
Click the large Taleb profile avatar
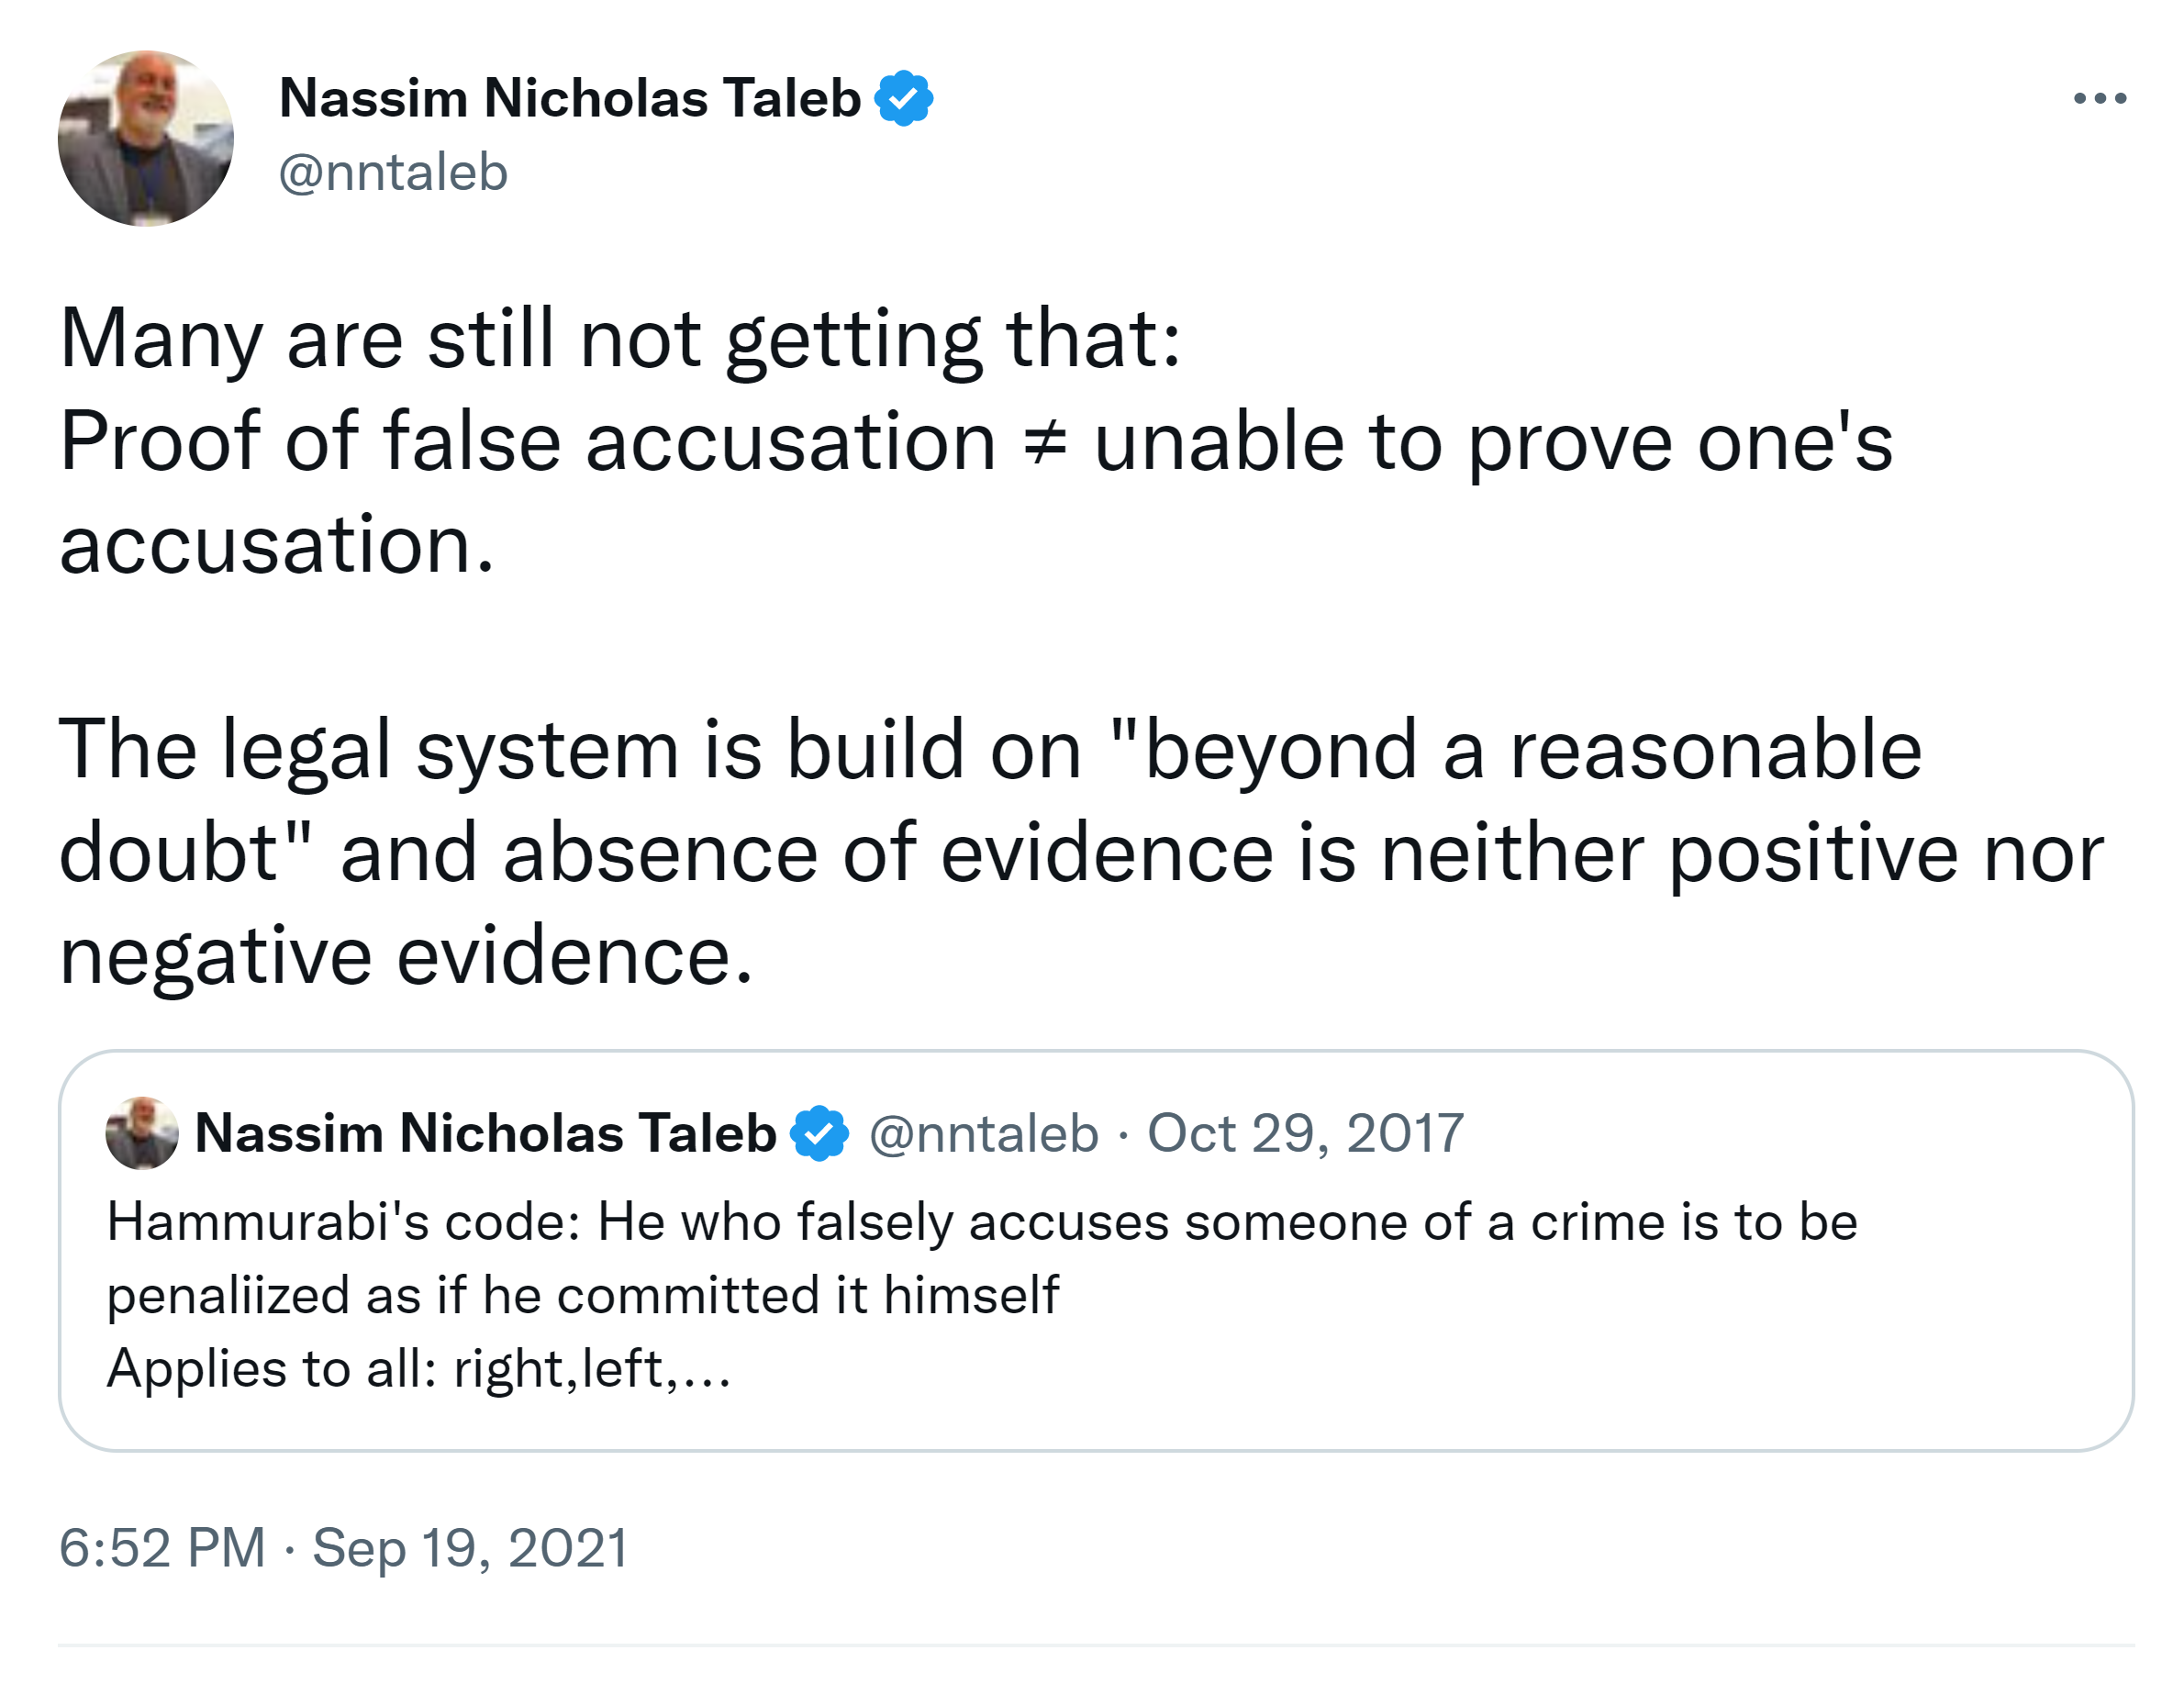click(x=146, y=138)
